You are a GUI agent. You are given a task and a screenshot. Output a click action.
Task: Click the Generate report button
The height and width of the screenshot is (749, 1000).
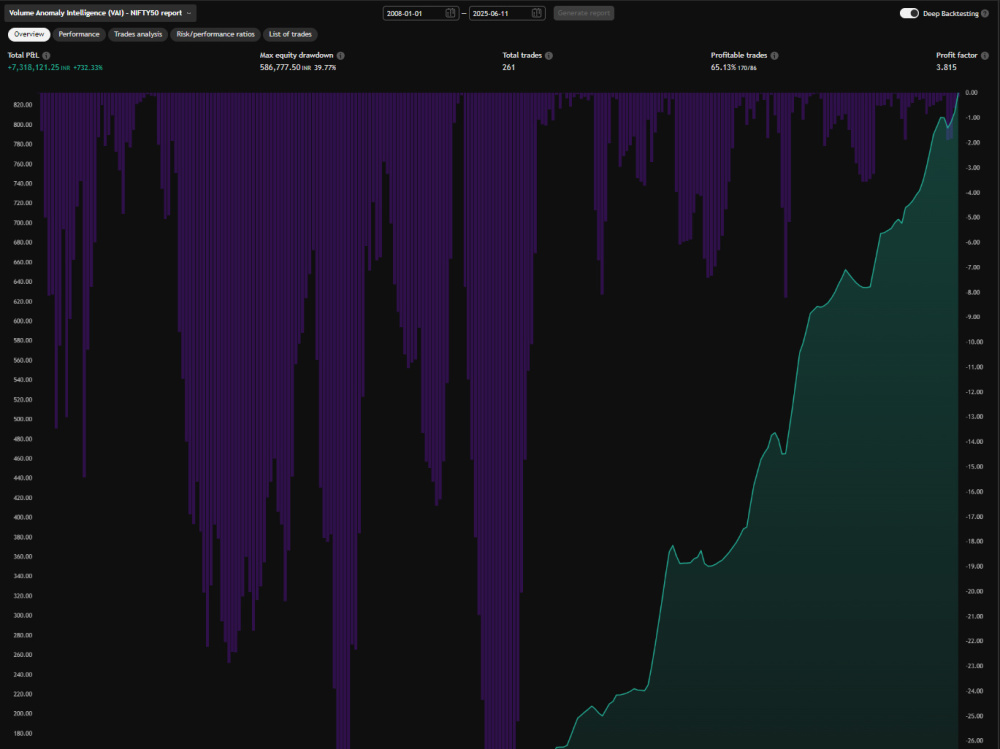click(584, 13)
